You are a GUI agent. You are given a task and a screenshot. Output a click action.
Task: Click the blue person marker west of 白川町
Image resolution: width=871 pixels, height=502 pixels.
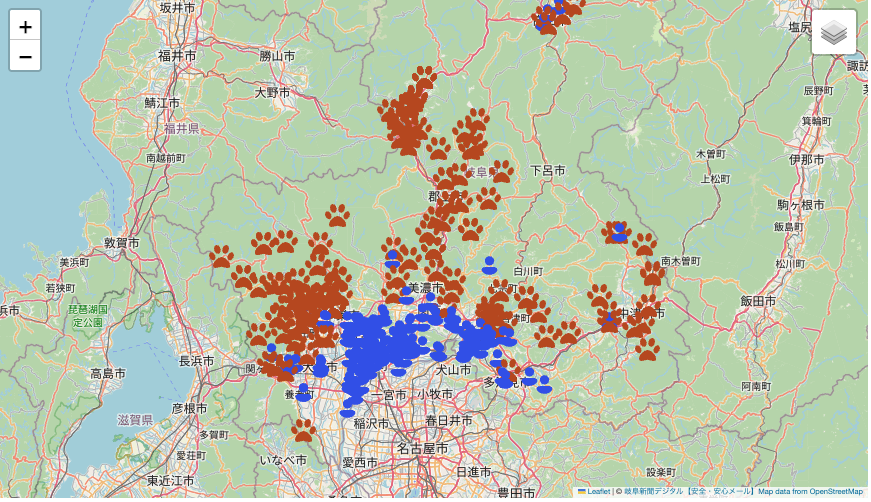(489, 265)
